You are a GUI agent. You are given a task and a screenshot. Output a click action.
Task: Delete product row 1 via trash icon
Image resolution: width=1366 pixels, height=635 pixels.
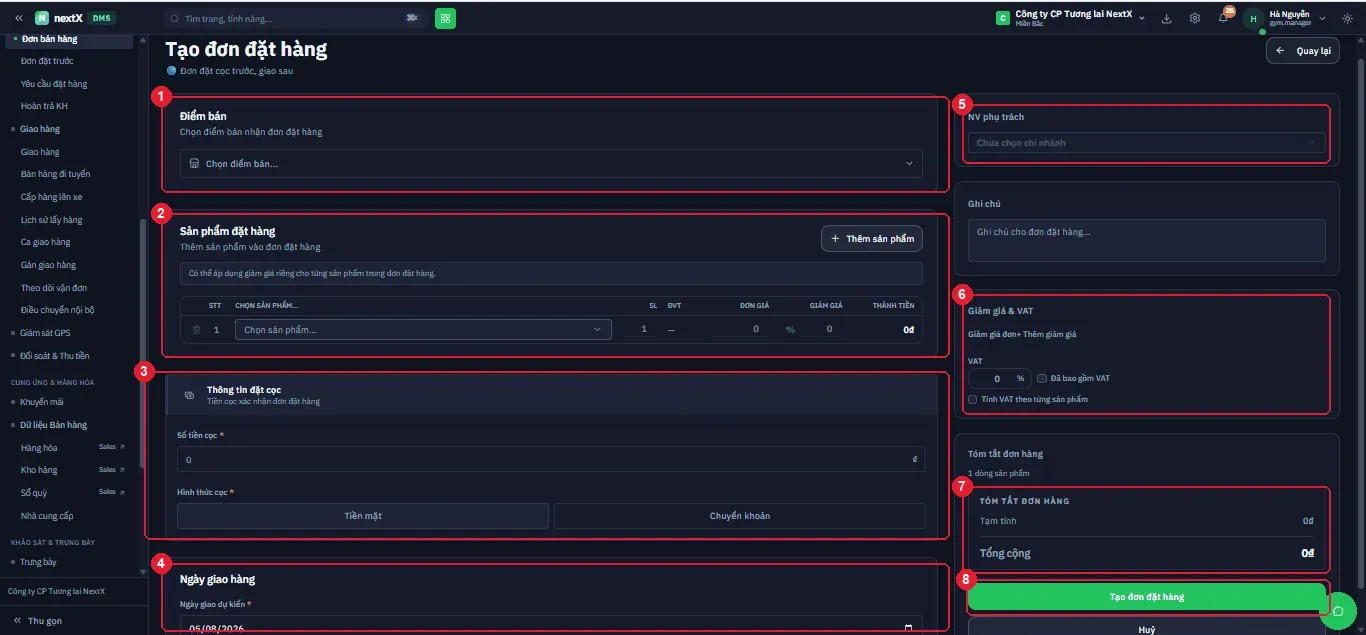coord(196,329)
